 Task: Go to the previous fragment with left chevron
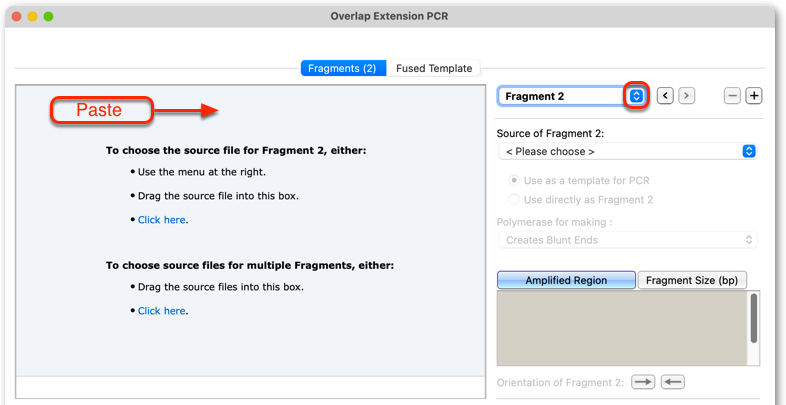(x=665, y=96)
